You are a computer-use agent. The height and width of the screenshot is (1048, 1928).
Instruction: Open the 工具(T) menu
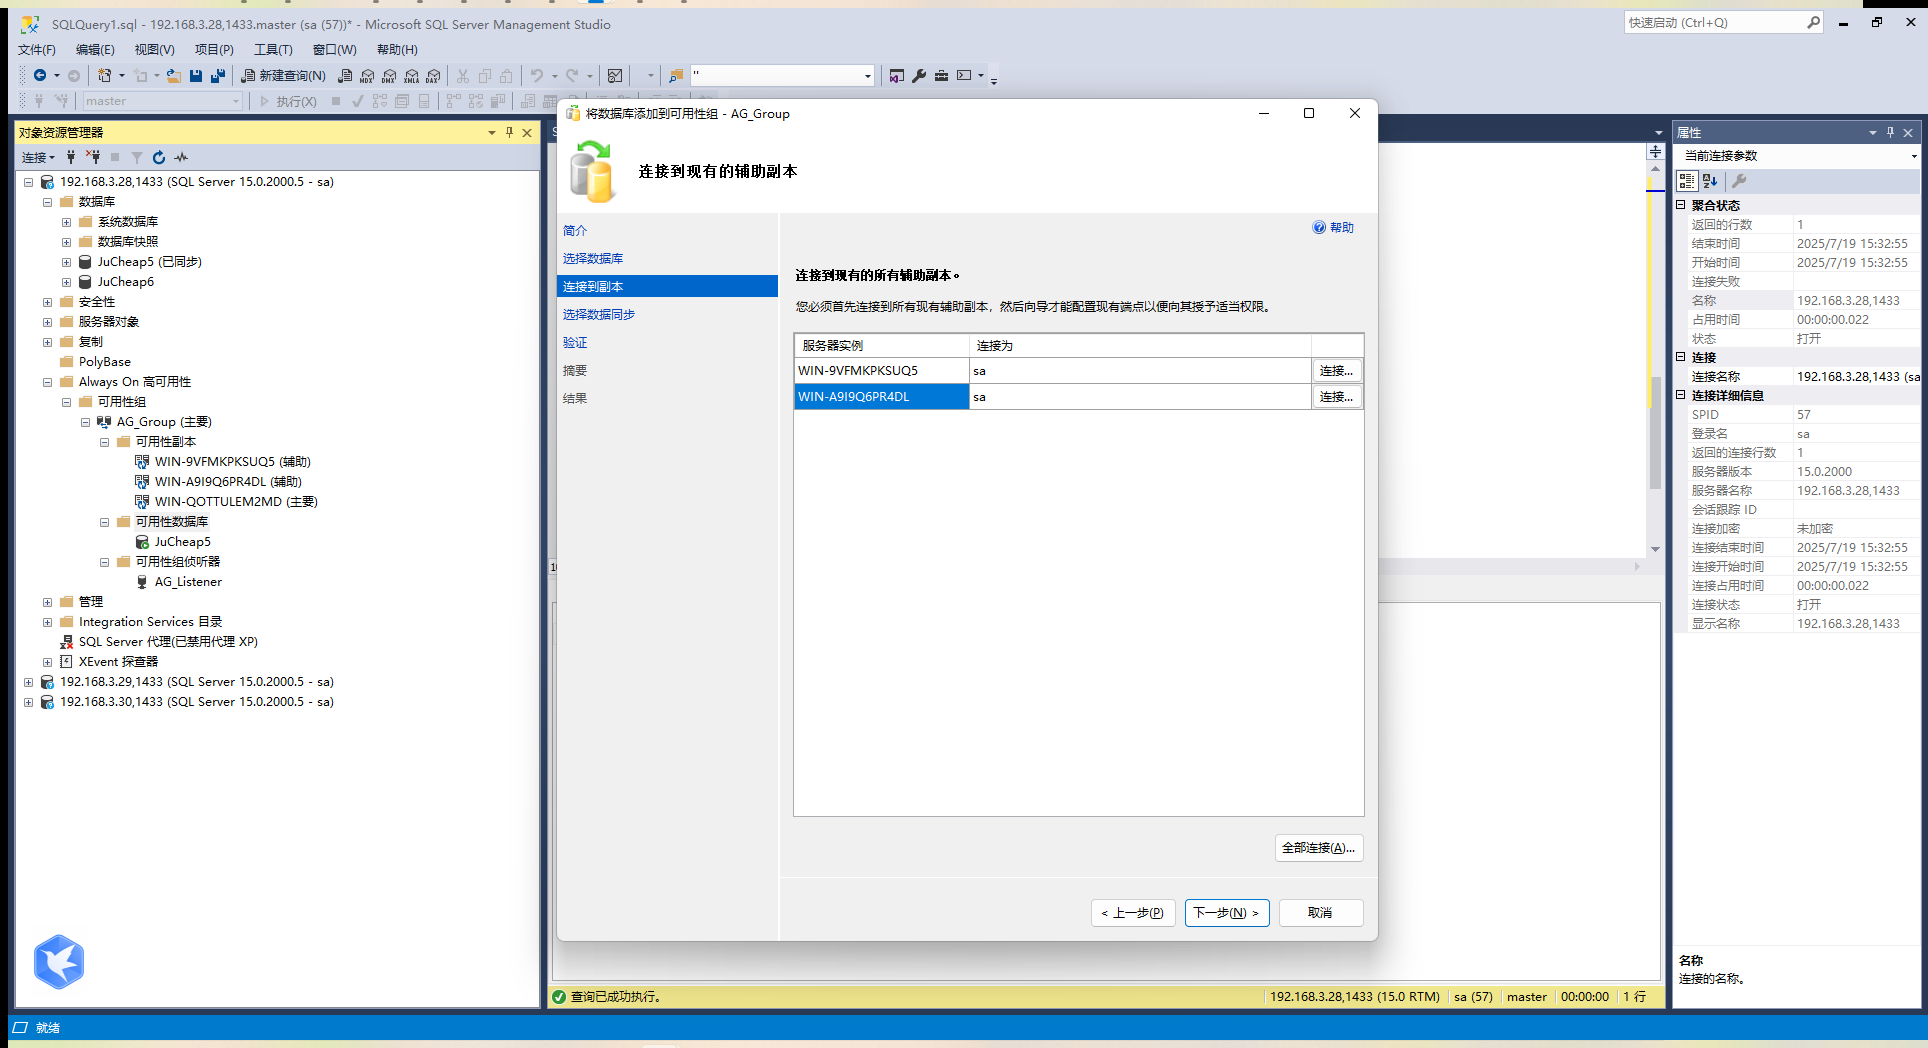[x=273, y=49]
